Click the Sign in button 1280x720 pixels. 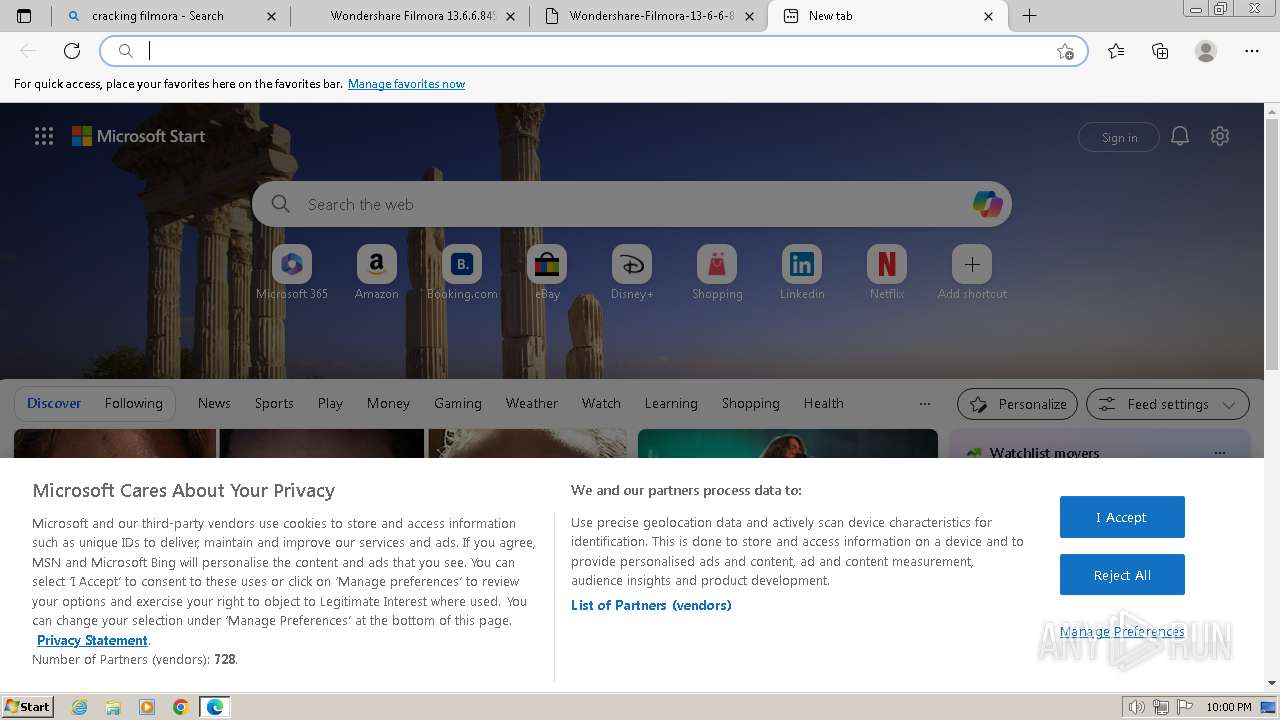[x=1119, y=138]
